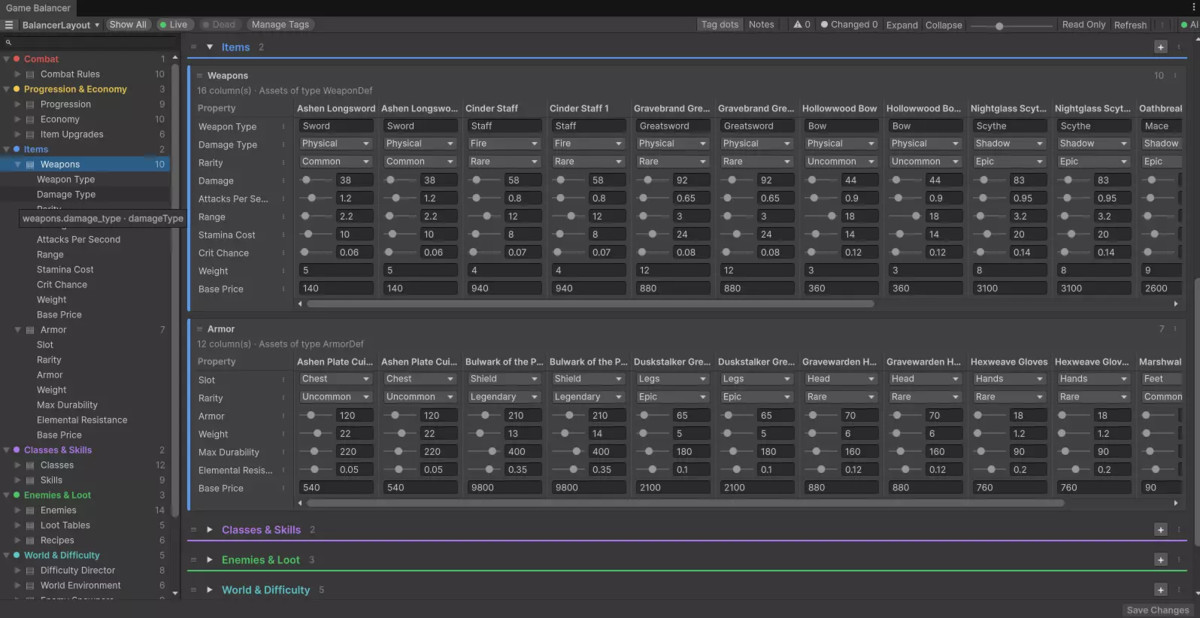
Task: Adjust Damage slider for first Ashen Longsword
Action: [315, 180]
